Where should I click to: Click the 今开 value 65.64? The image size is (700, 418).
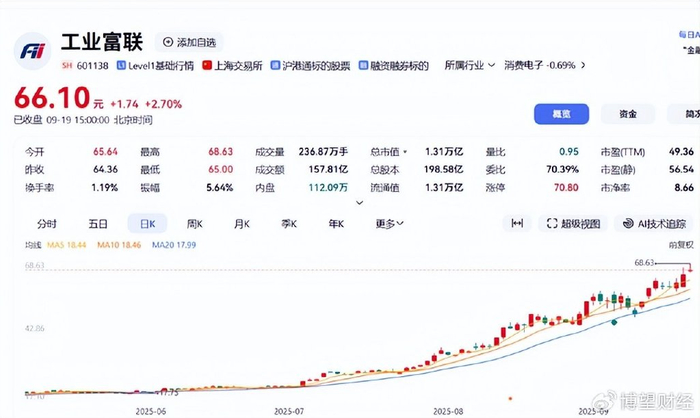105,152
